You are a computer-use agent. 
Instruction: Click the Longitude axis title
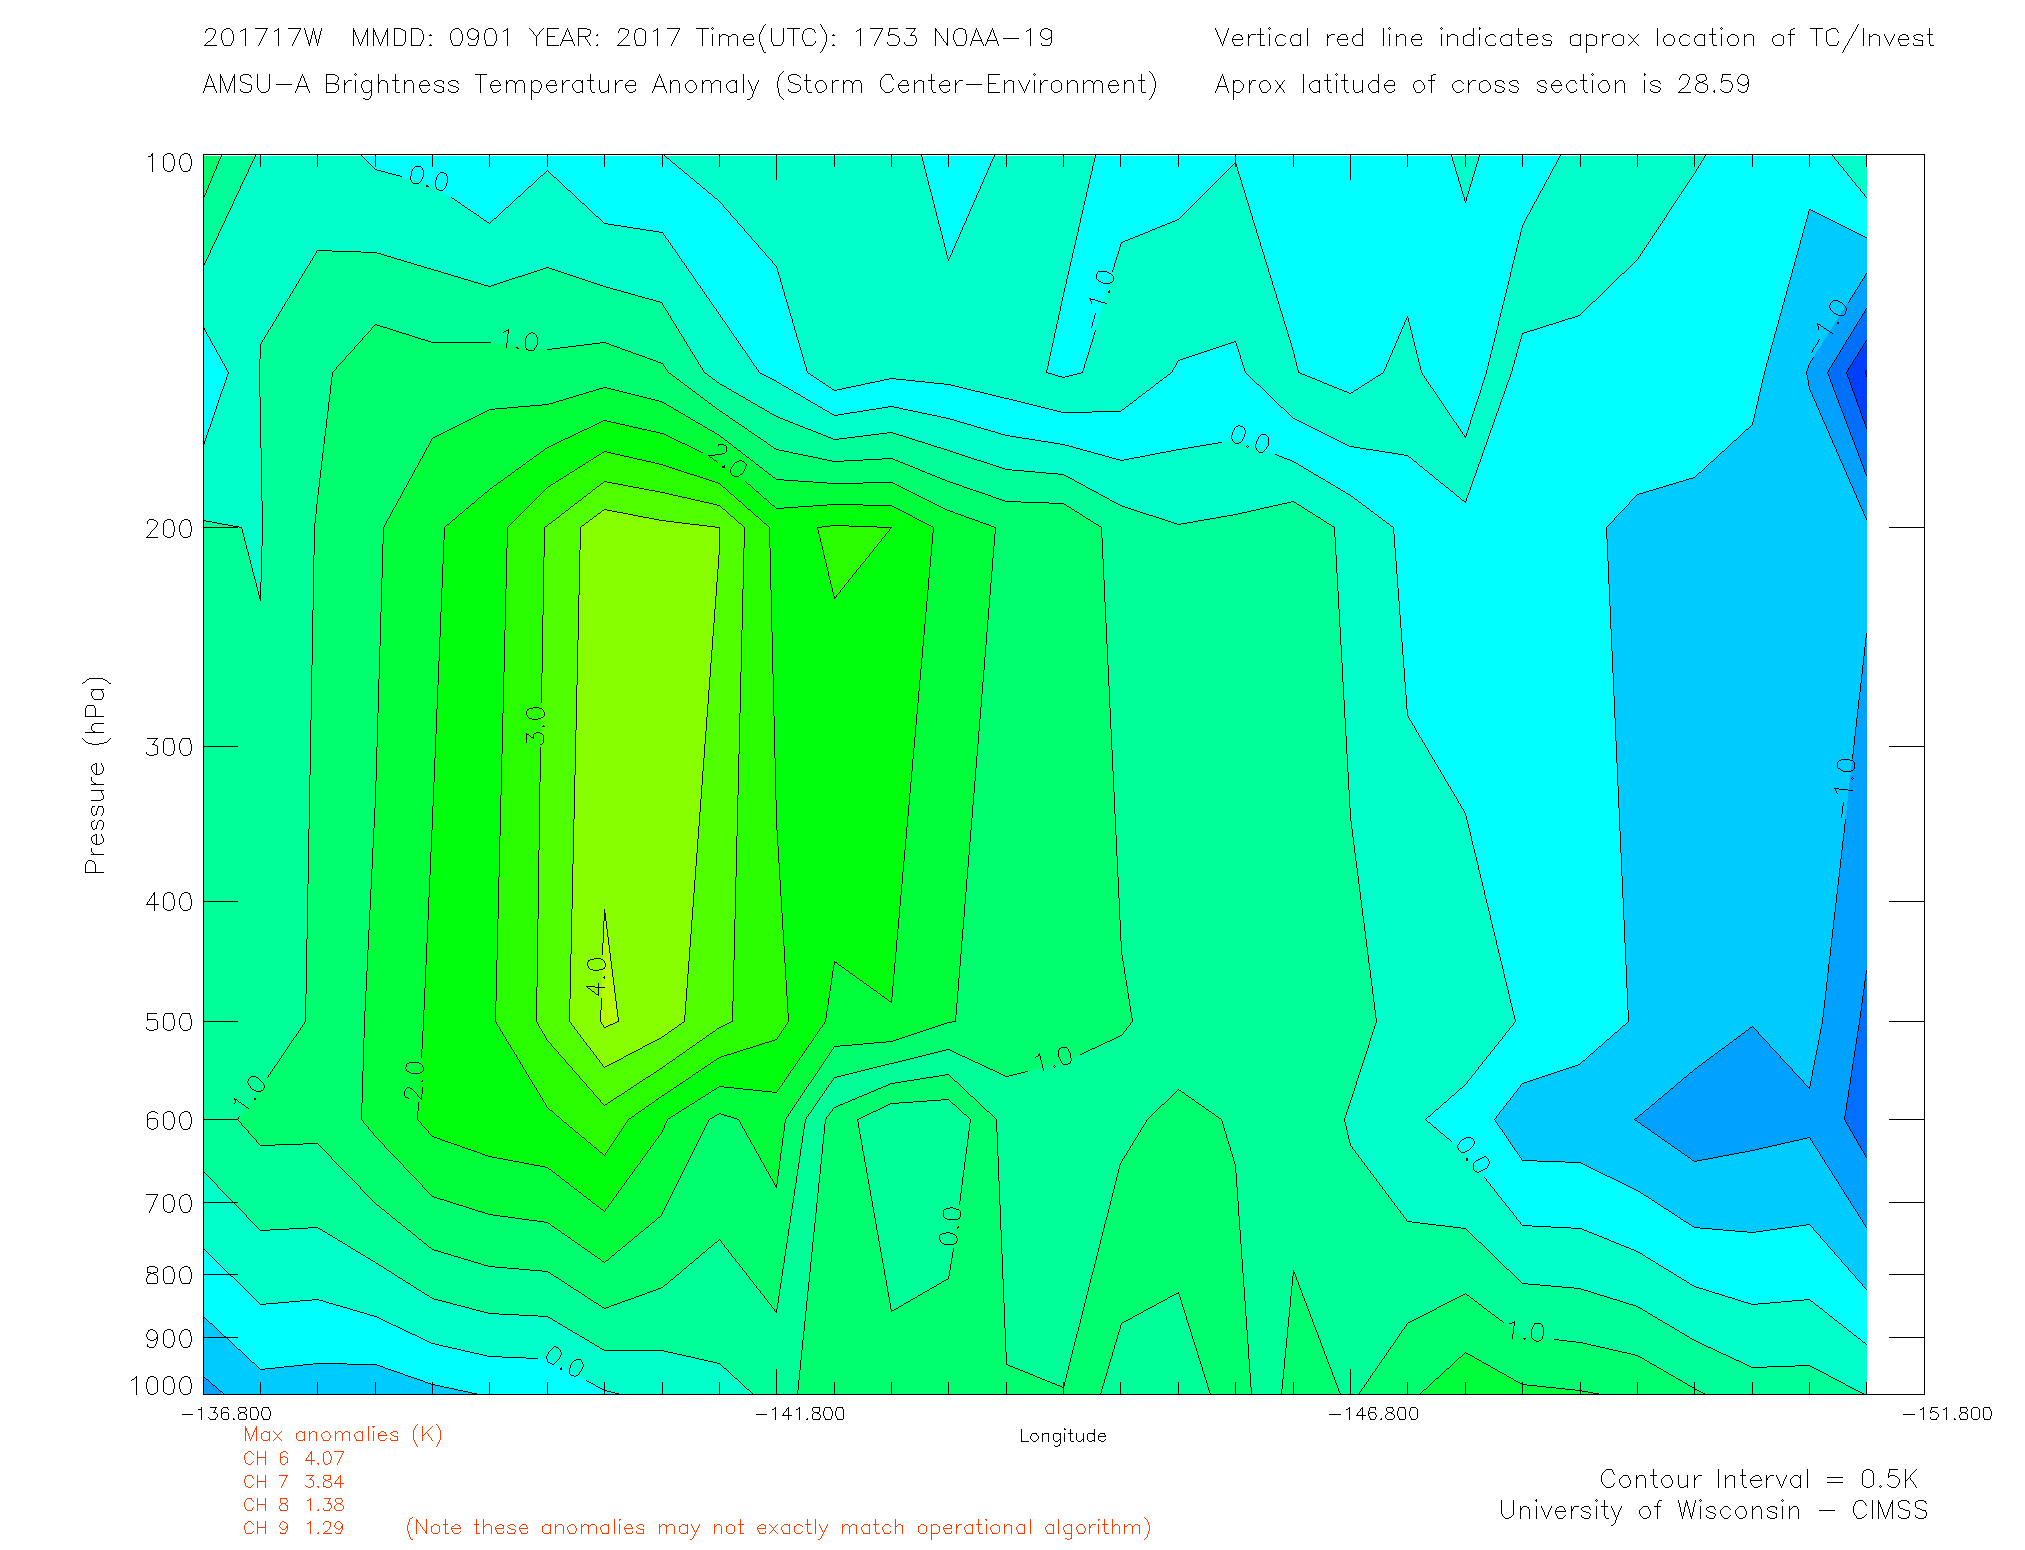1062,1436
